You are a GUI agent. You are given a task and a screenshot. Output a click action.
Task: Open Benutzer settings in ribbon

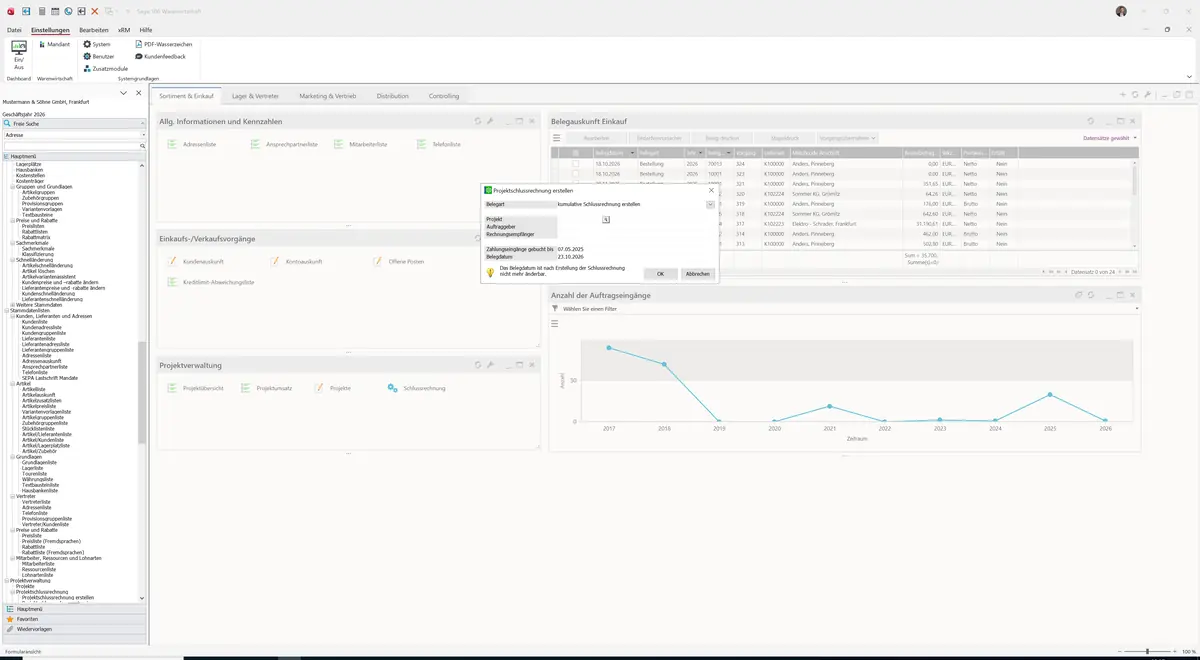[x=99, y=56]
